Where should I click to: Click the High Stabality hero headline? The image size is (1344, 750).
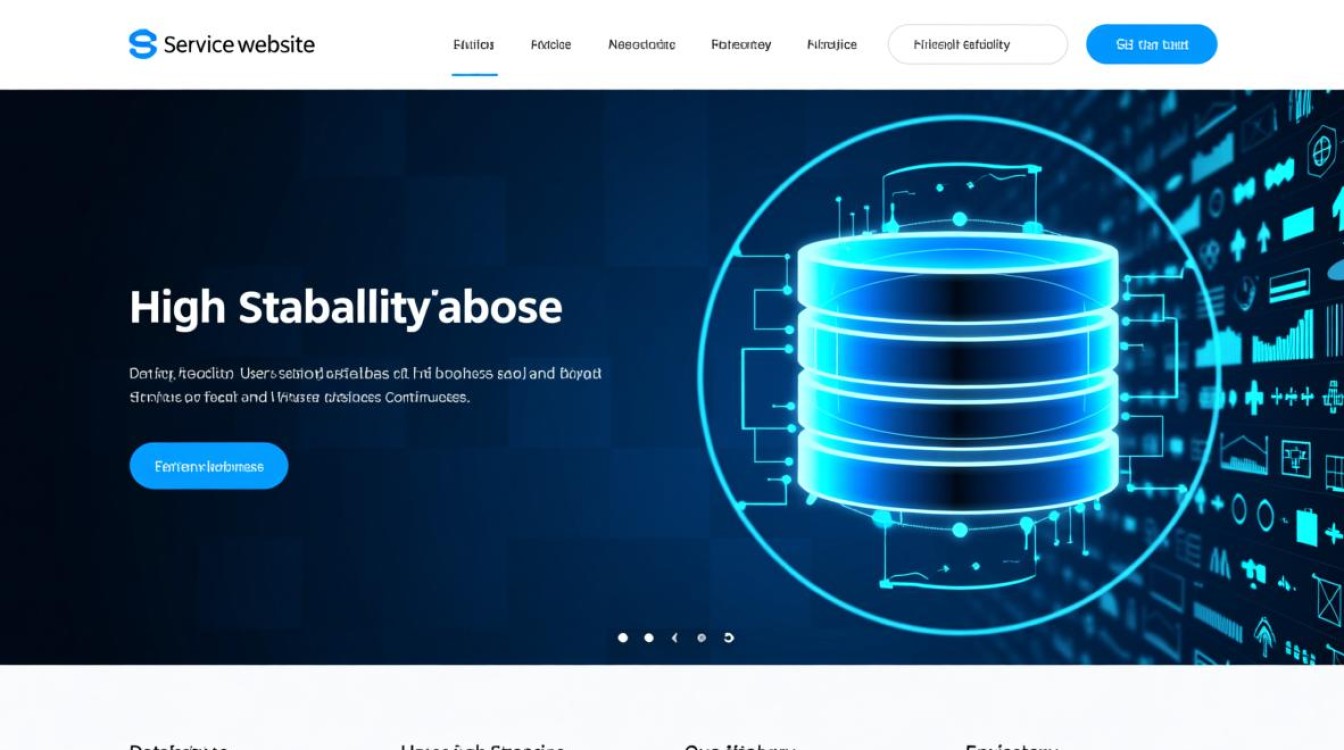click(x=346, y=307)
